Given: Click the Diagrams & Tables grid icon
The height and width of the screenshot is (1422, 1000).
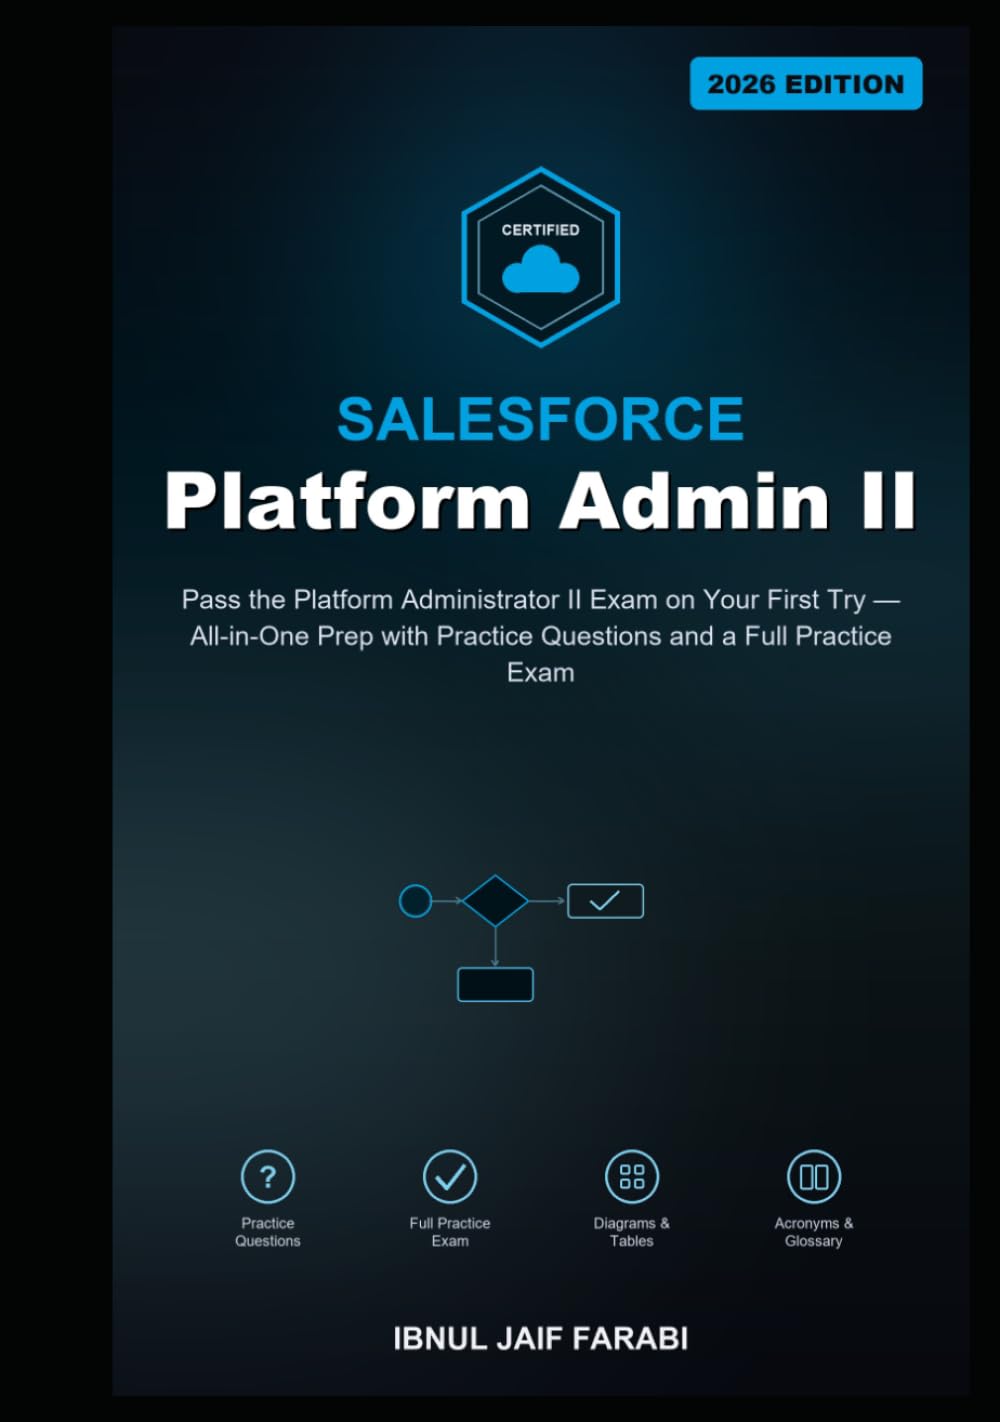Looking at the screenshot, I should [632, 1177].
